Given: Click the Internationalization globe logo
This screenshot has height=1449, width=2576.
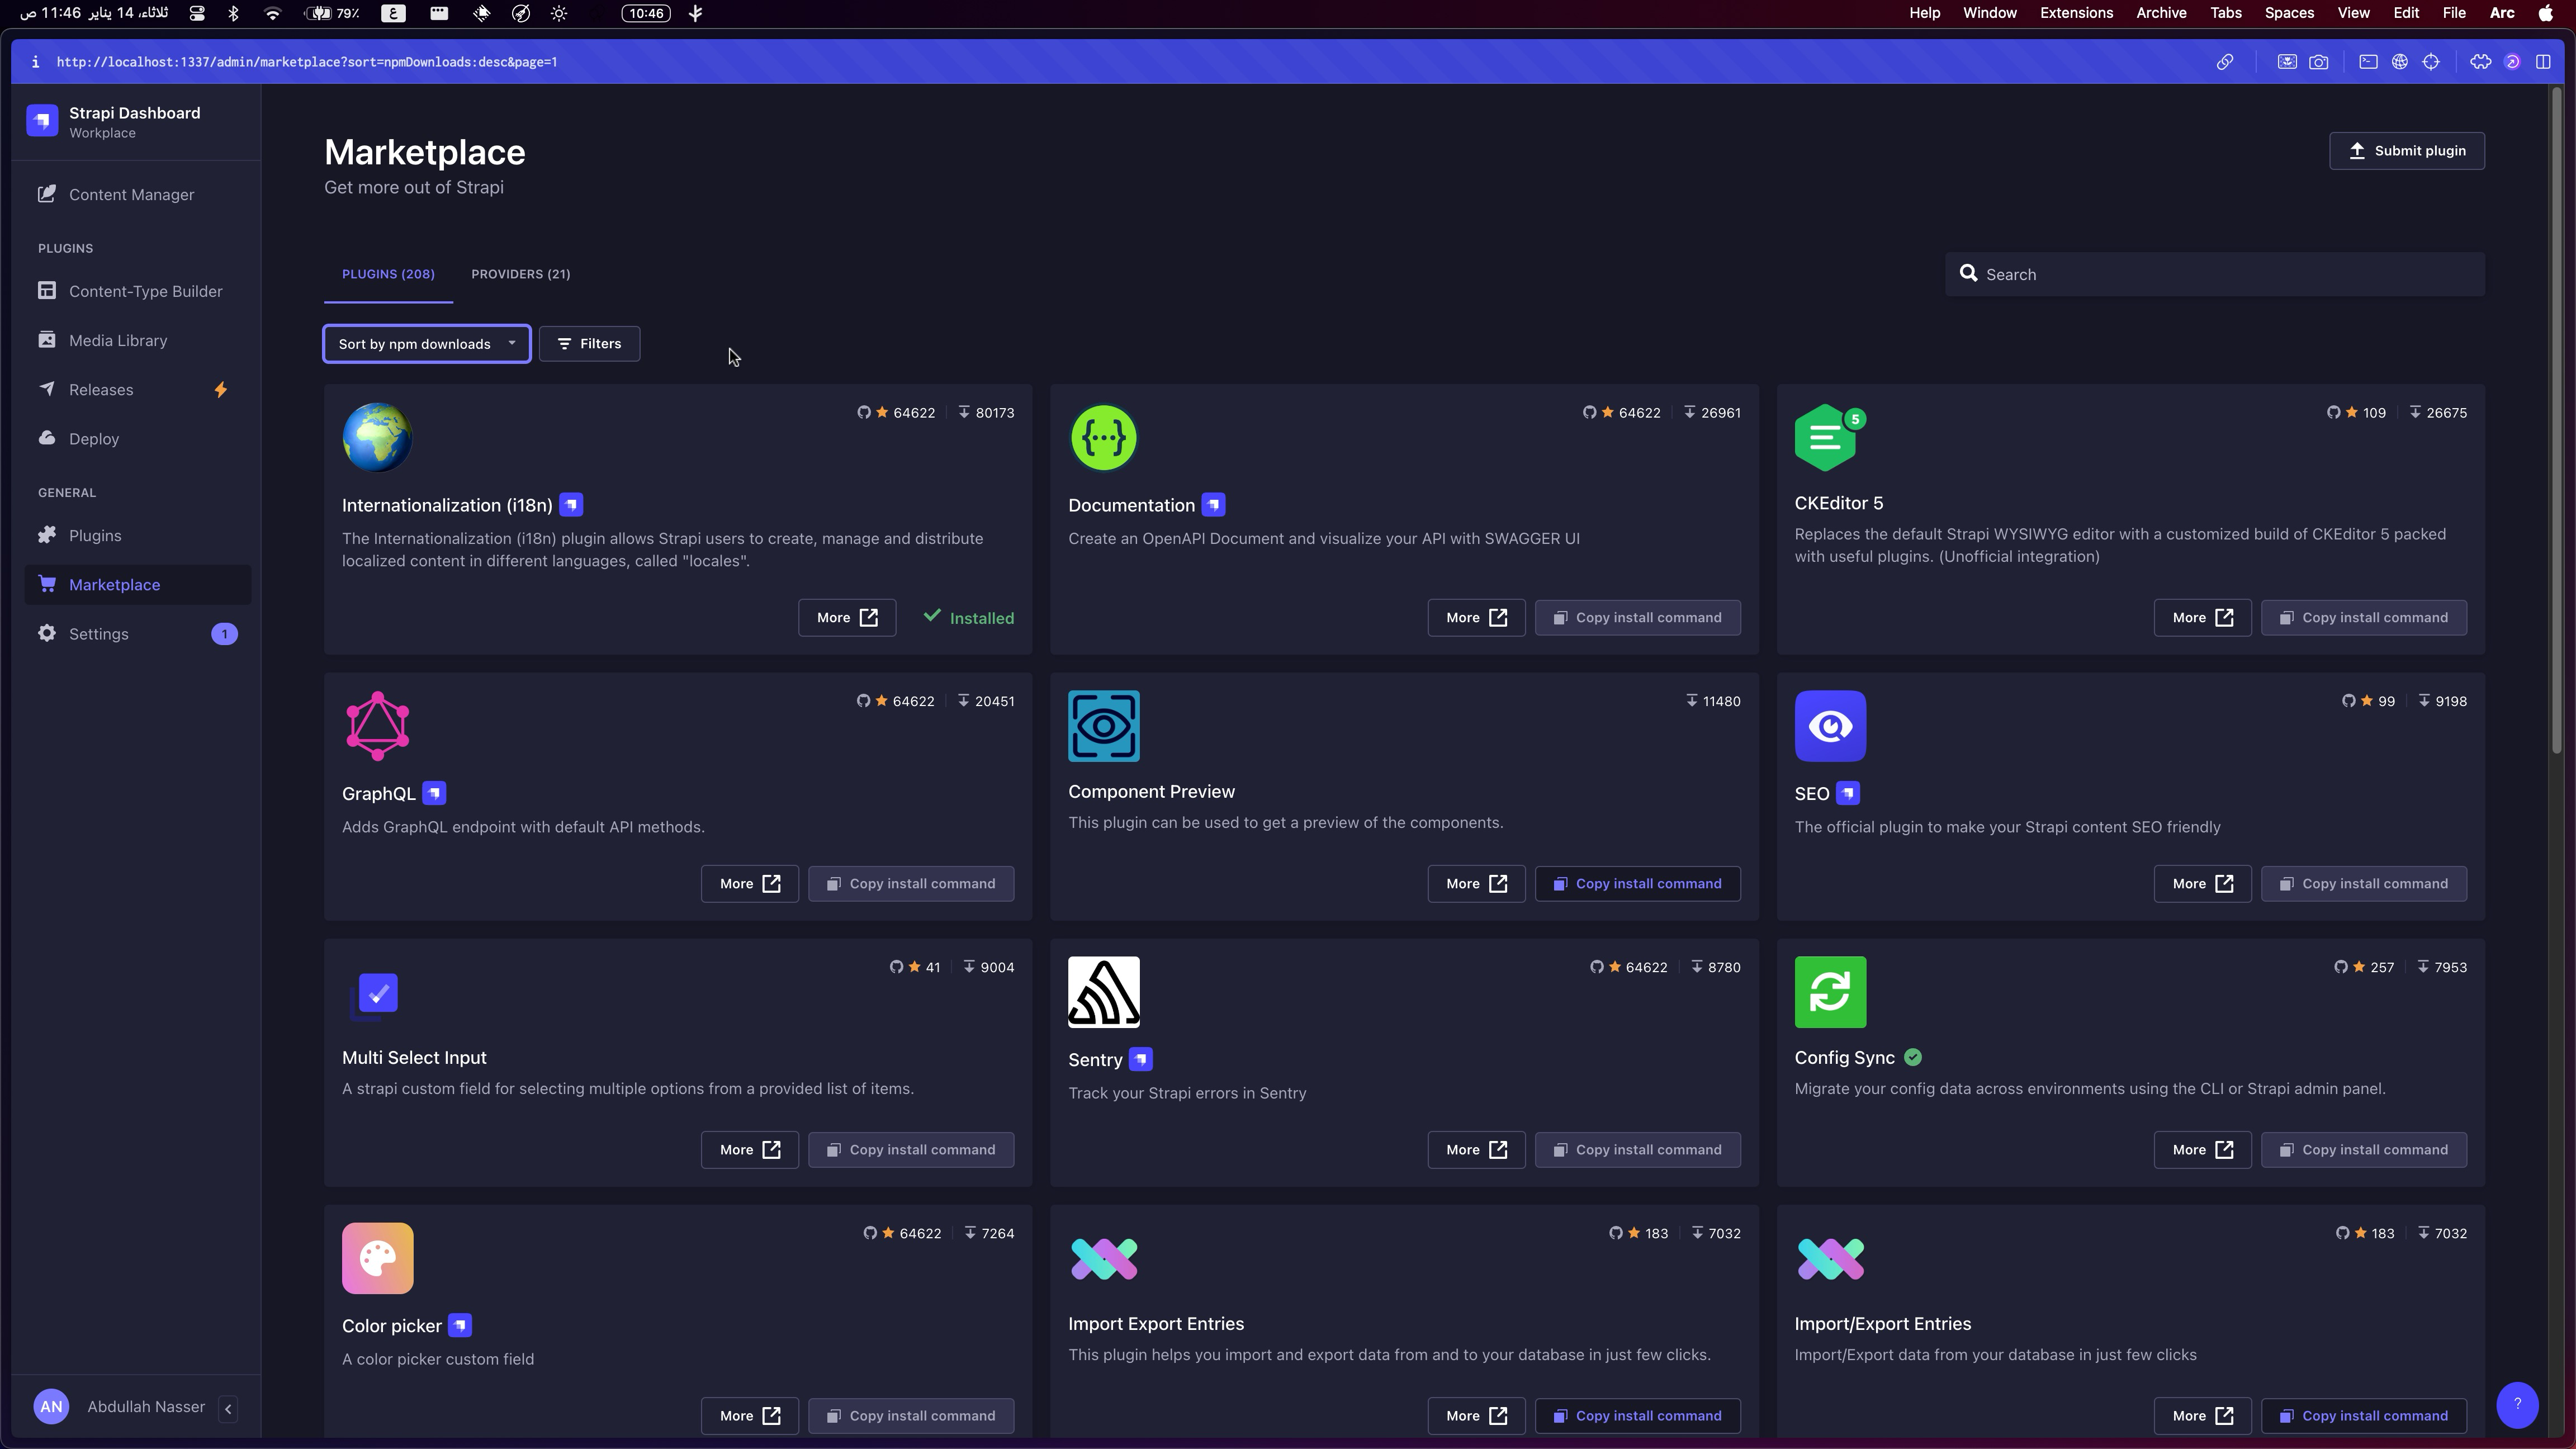Looking at the screenshot, I should point(377,437).
